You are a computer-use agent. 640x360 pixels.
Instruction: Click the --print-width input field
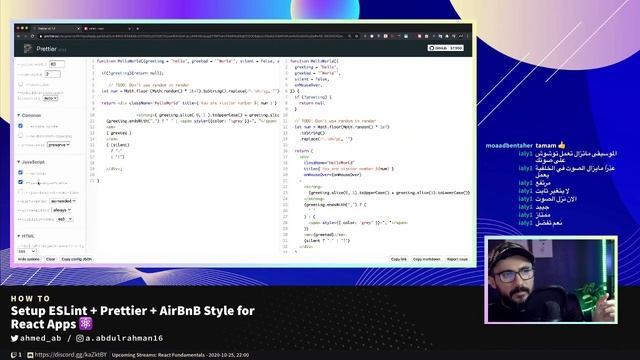point(57,64)
